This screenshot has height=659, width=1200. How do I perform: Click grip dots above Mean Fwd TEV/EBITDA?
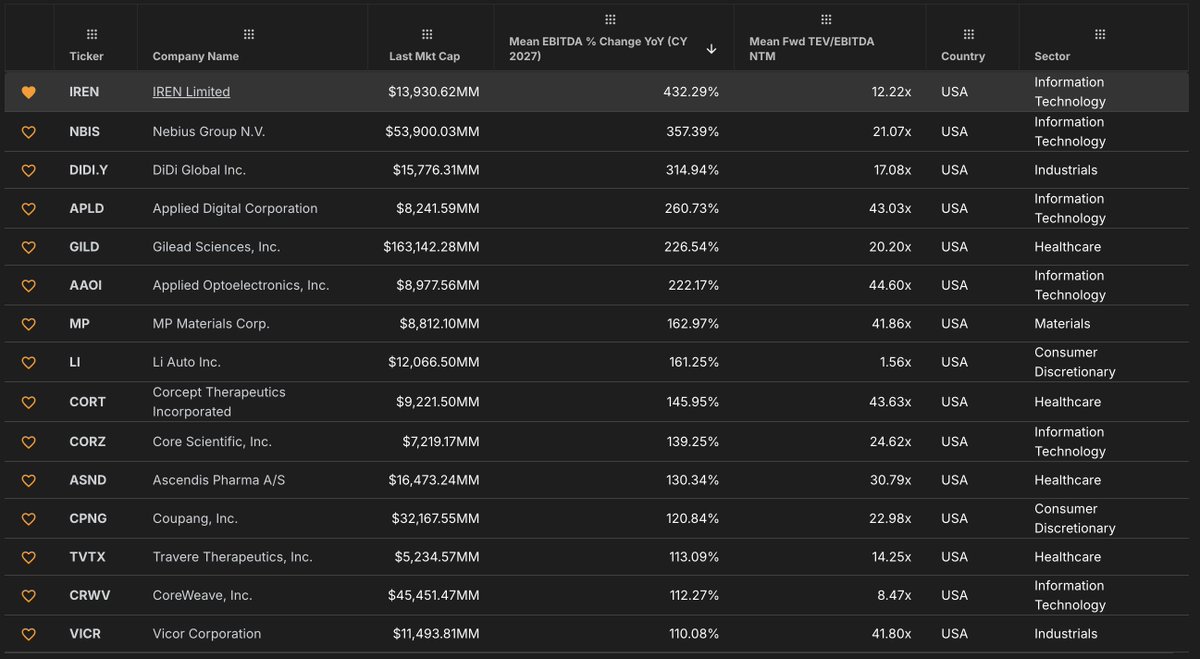[x=826, y=19]
